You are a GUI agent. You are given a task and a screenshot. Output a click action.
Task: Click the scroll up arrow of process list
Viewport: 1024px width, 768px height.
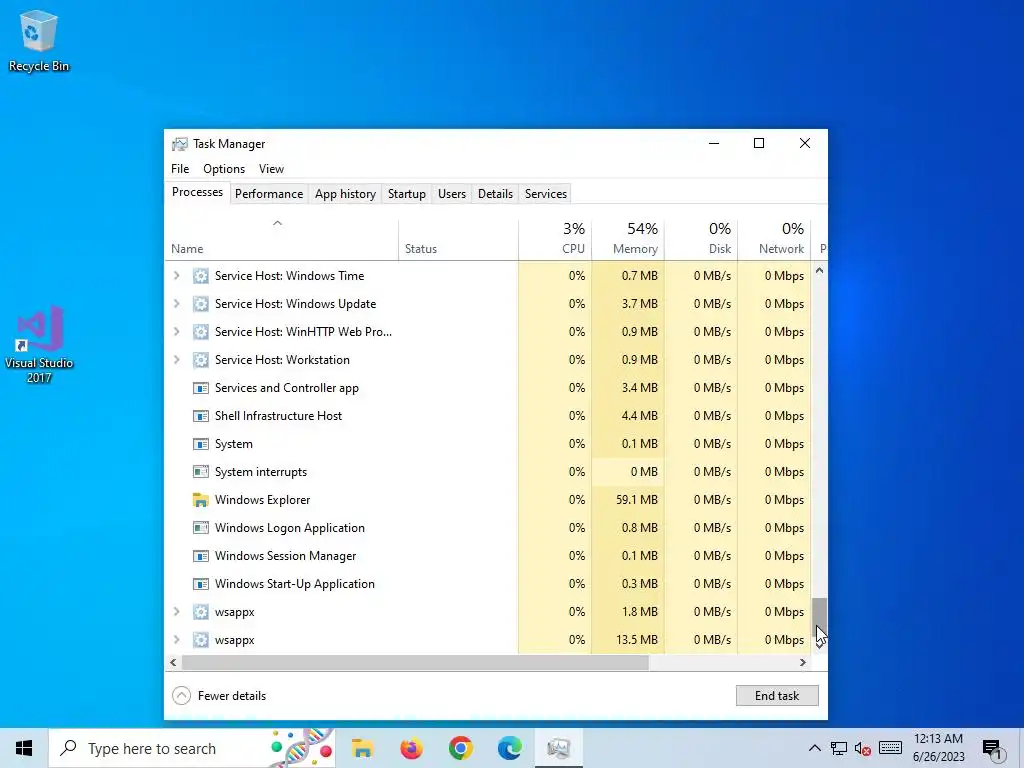tap(819, 270)
